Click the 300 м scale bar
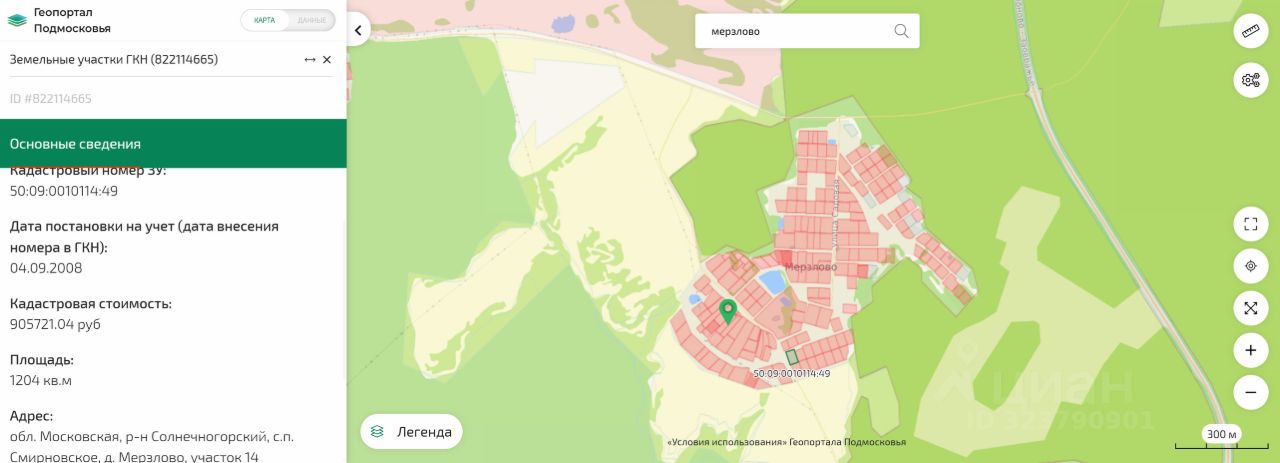Viewport: 1280px width, 463px height. click(x=1221, y=435)
